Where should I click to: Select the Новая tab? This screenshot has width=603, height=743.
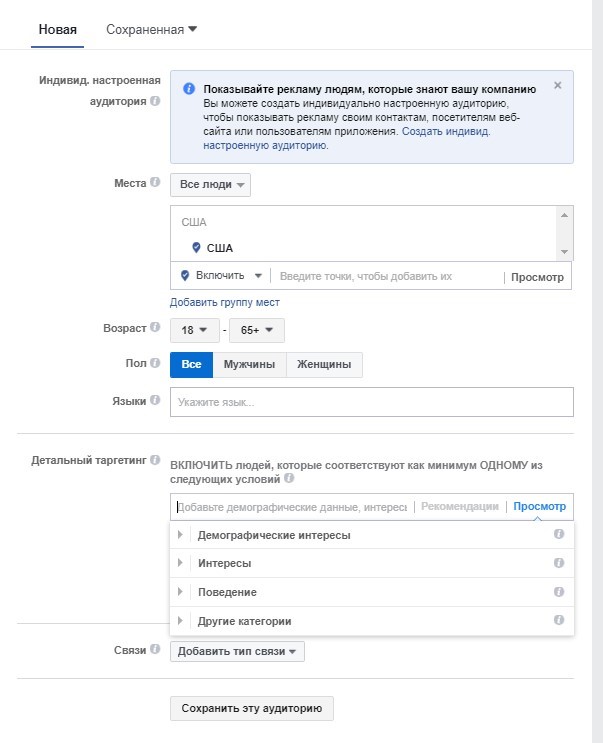(57, 29)
